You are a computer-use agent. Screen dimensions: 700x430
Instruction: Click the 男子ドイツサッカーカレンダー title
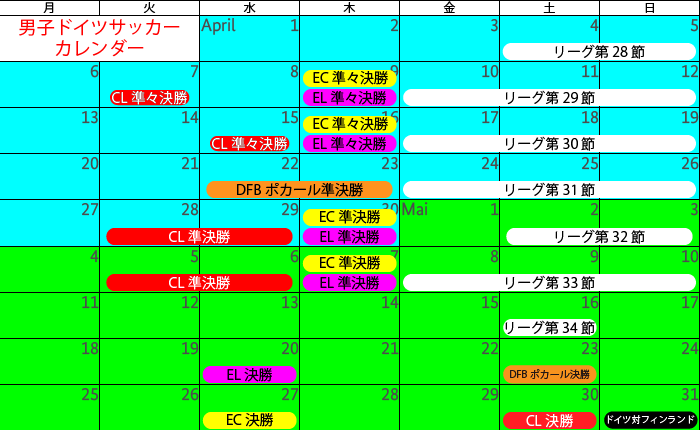pos(99,37)
